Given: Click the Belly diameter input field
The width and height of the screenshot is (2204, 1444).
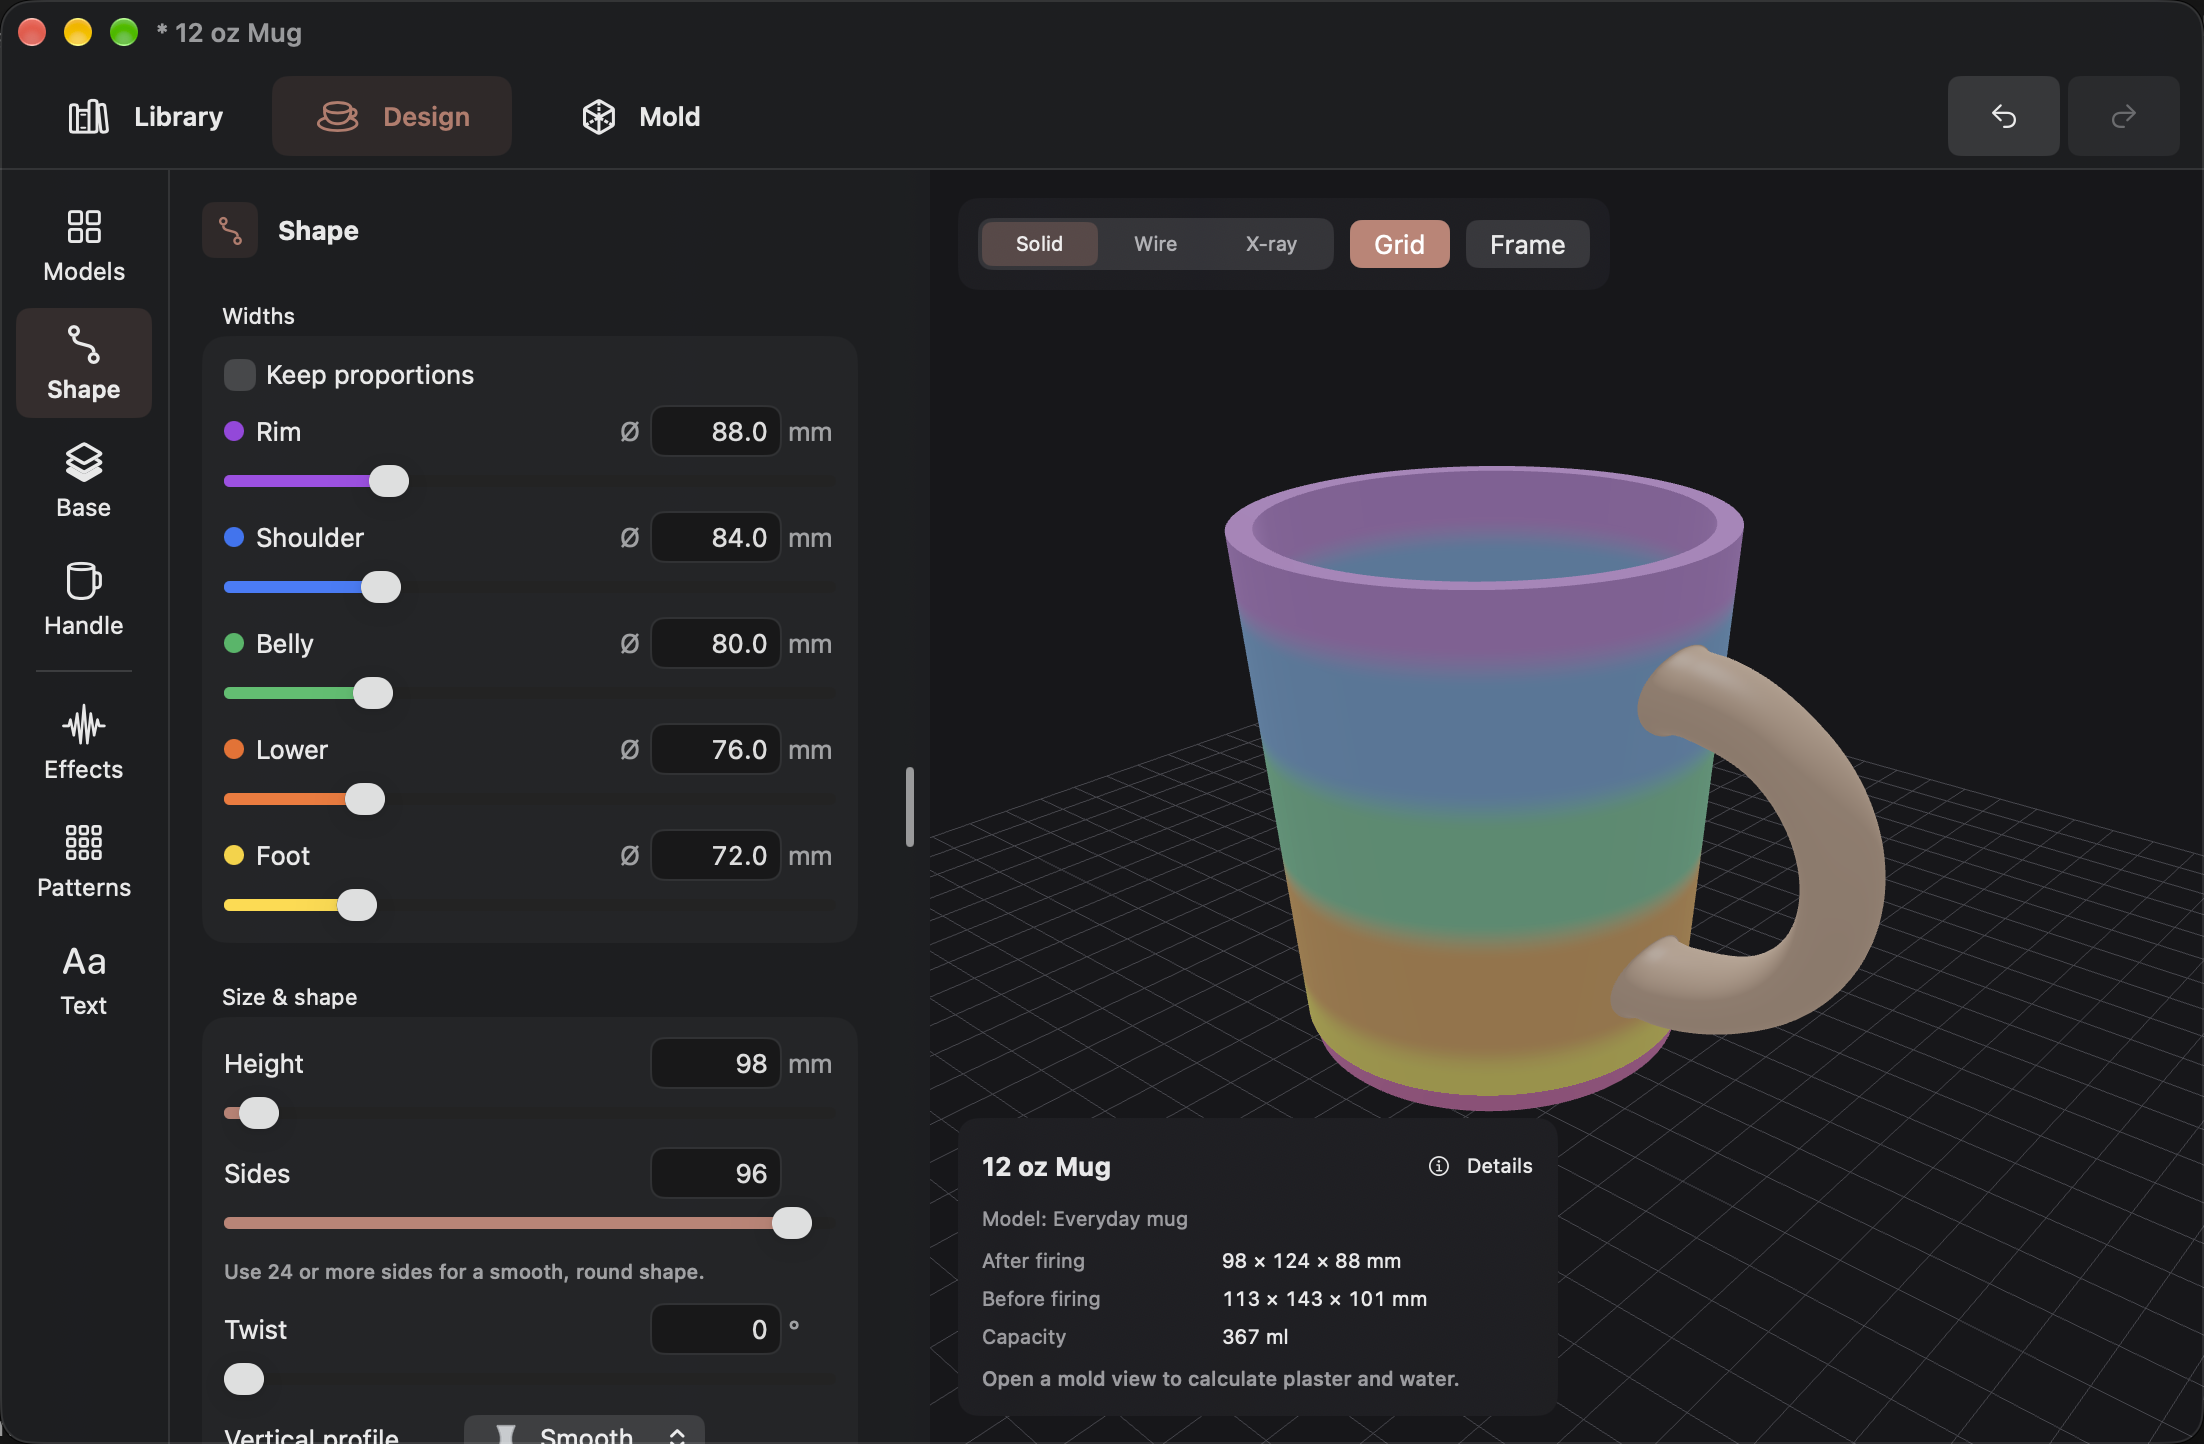Looking at the screenshot, I should coord(715,643).
